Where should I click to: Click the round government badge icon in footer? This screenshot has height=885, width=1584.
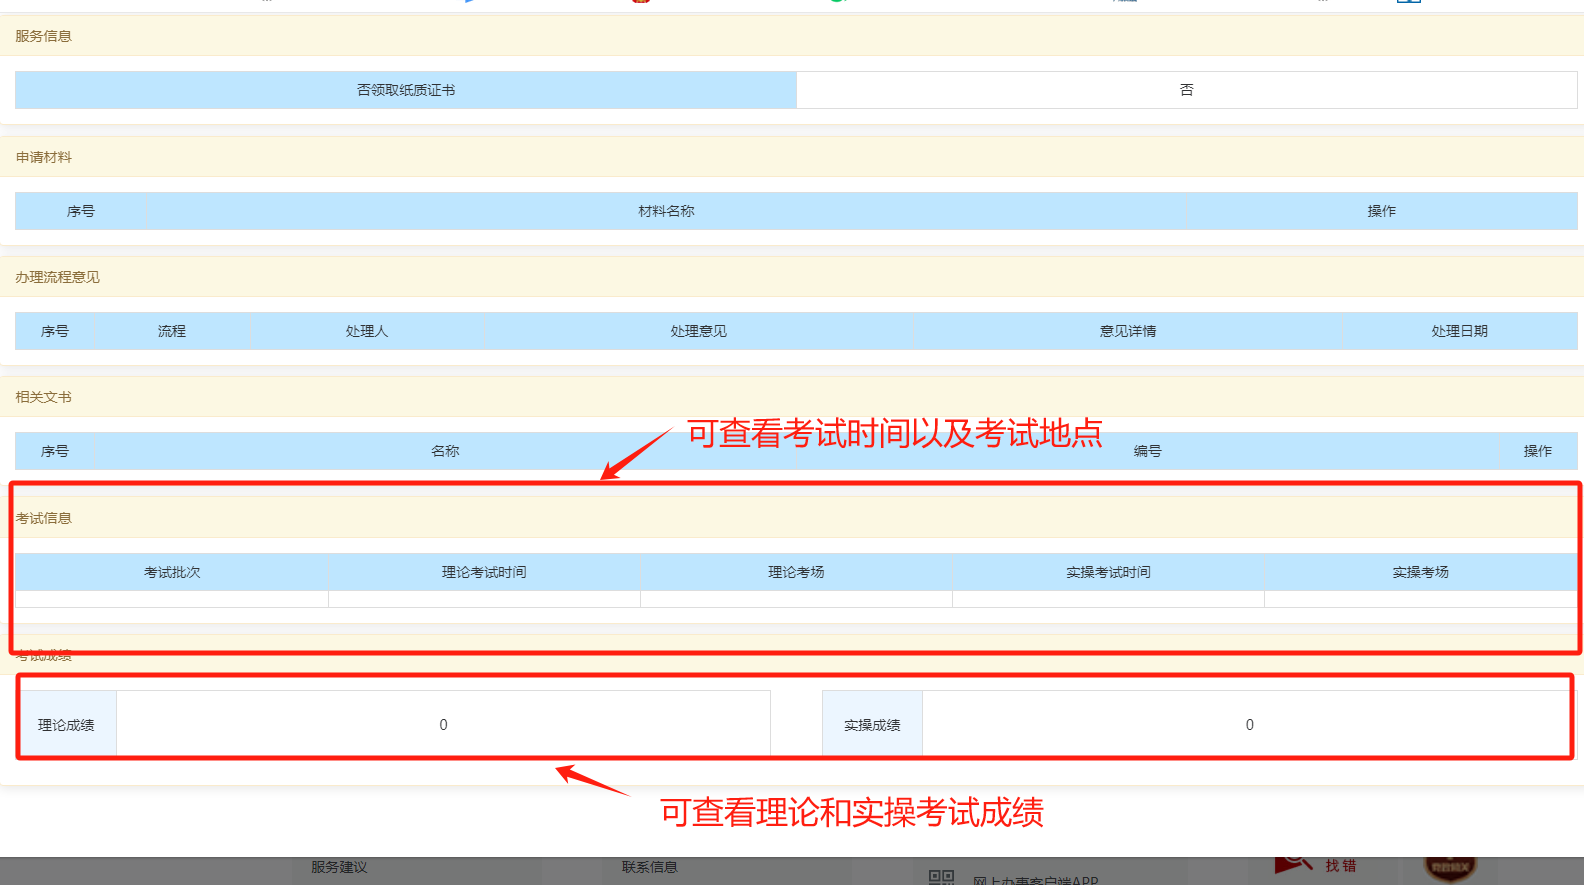pyautogui.click(x=1449, y=867)
